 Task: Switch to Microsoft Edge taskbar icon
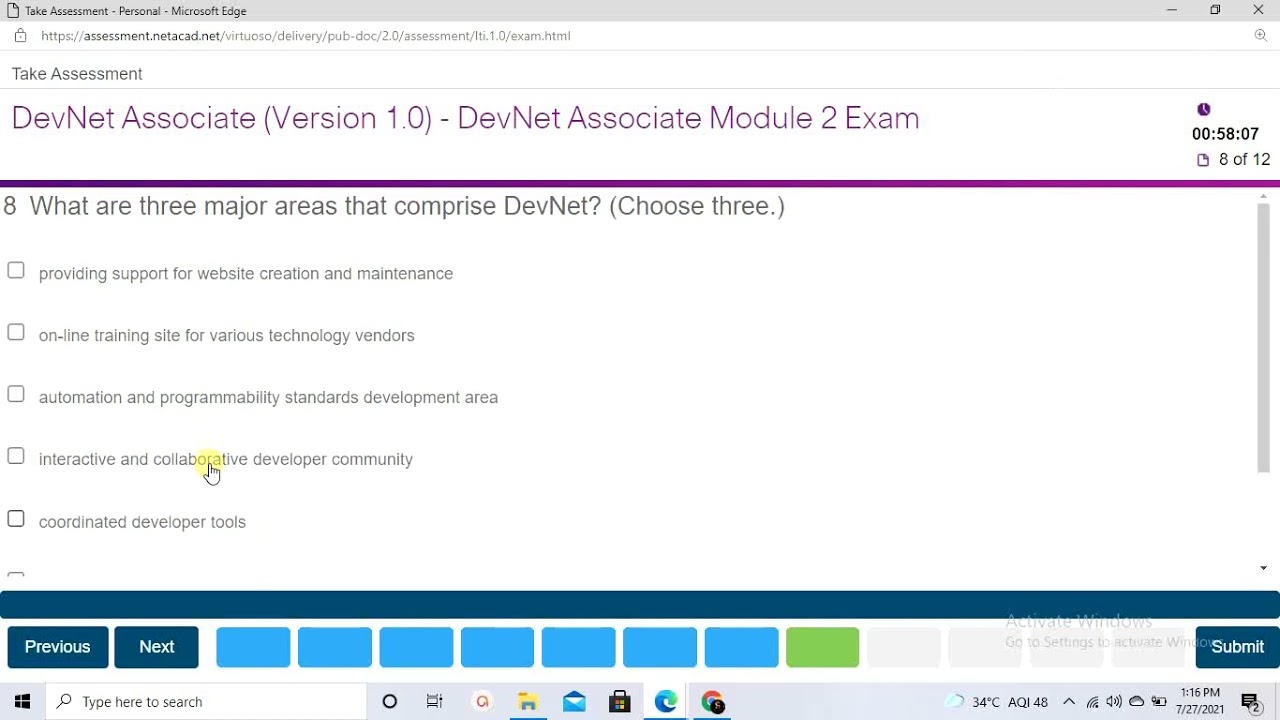(666, 702)
